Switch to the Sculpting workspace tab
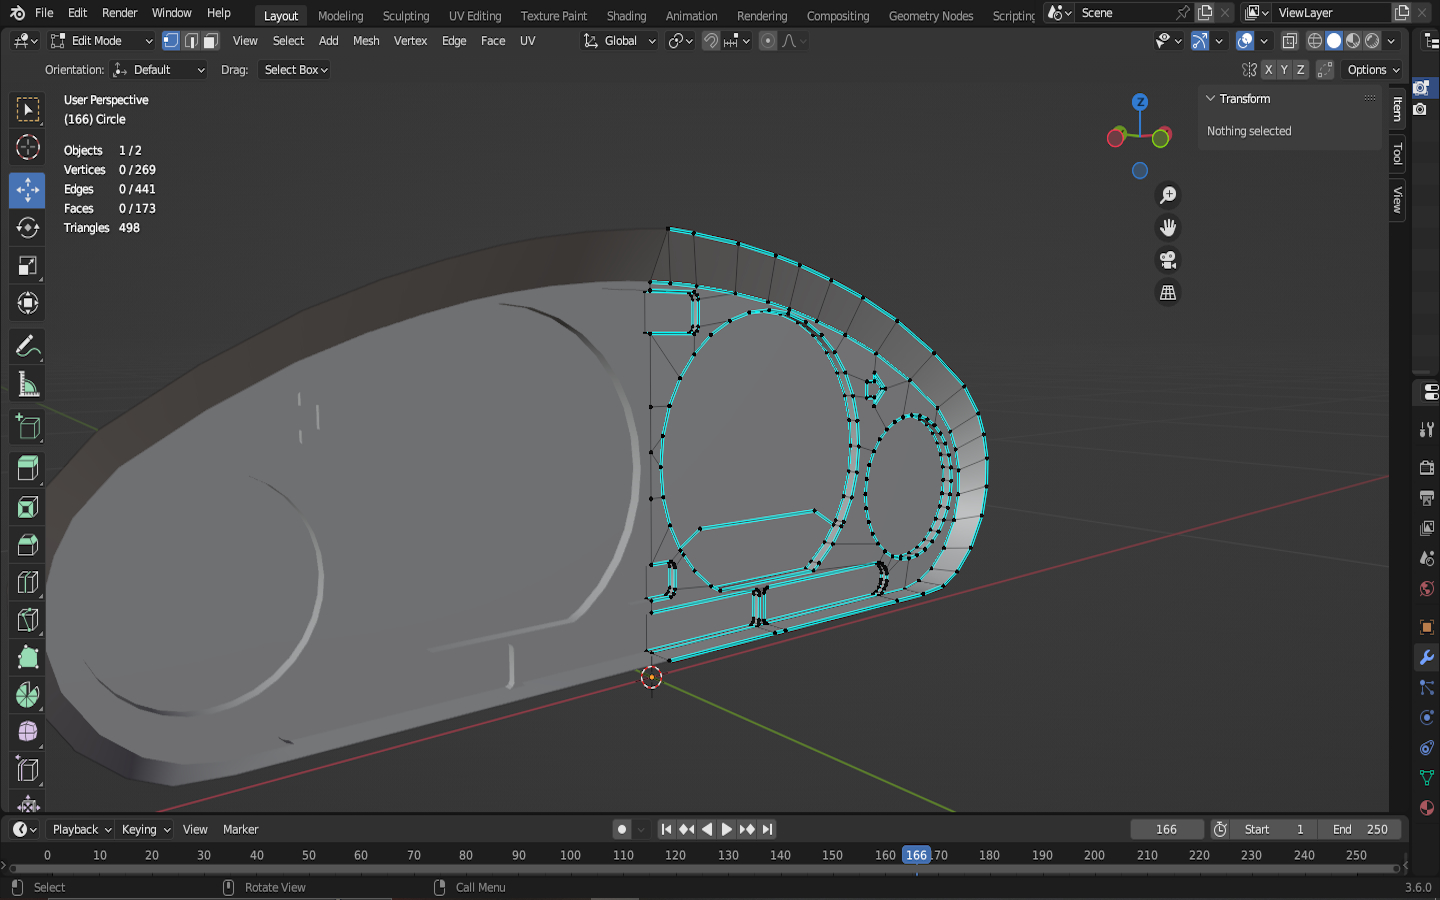 click(405, 16)
